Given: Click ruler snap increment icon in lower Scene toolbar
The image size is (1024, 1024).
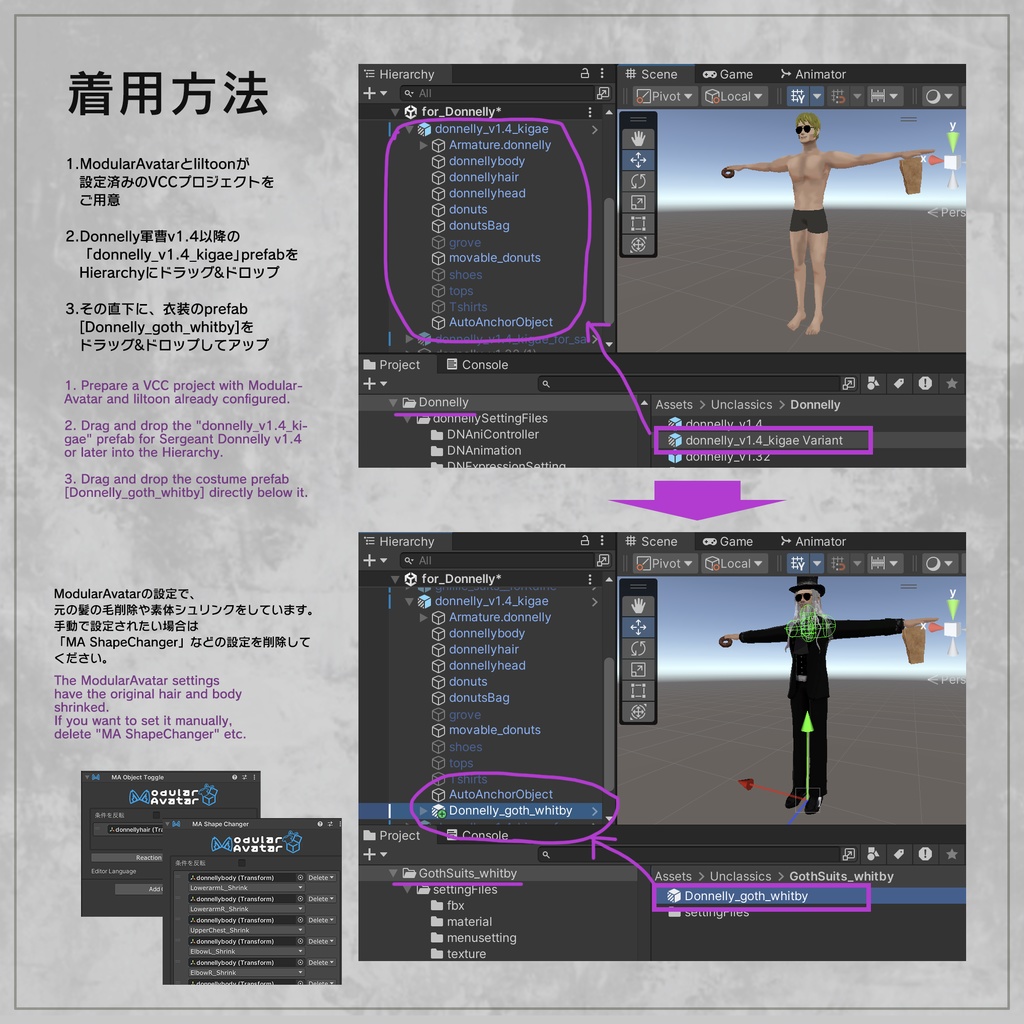Looking at the screenshot, I should coord(878,564).
